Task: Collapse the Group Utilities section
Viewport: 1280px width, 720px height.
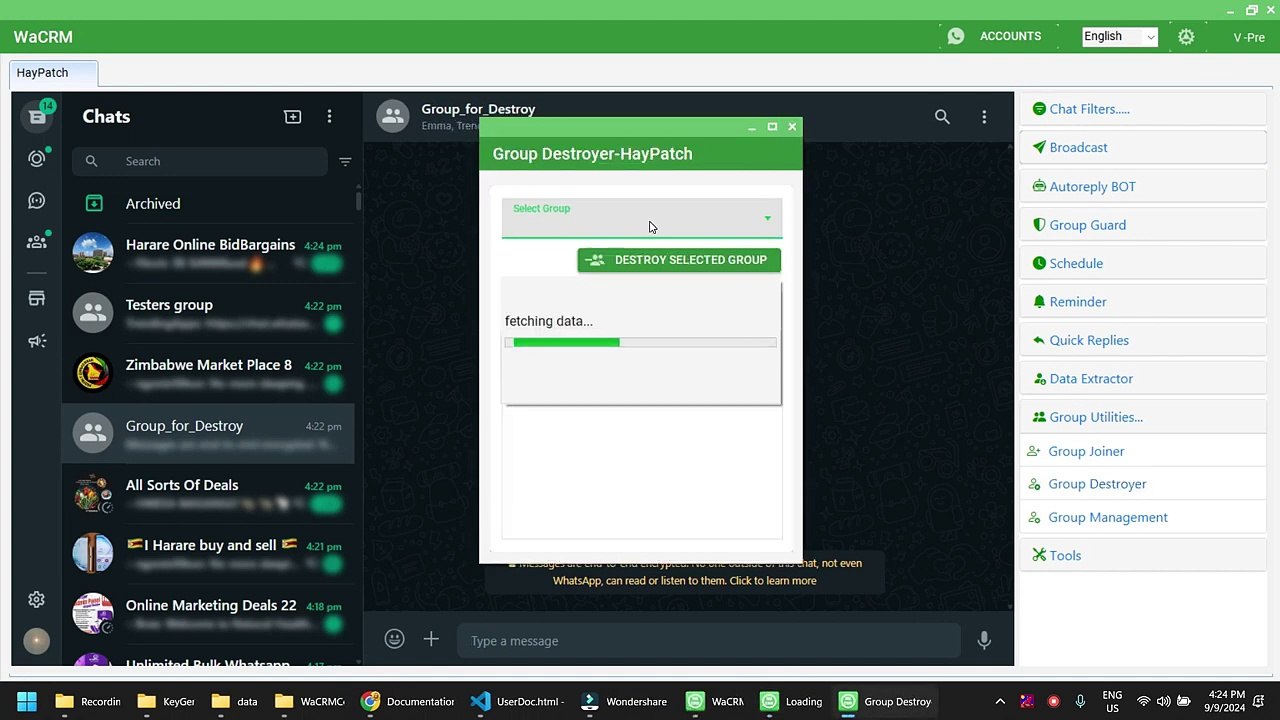Action: click(1143, 417)
